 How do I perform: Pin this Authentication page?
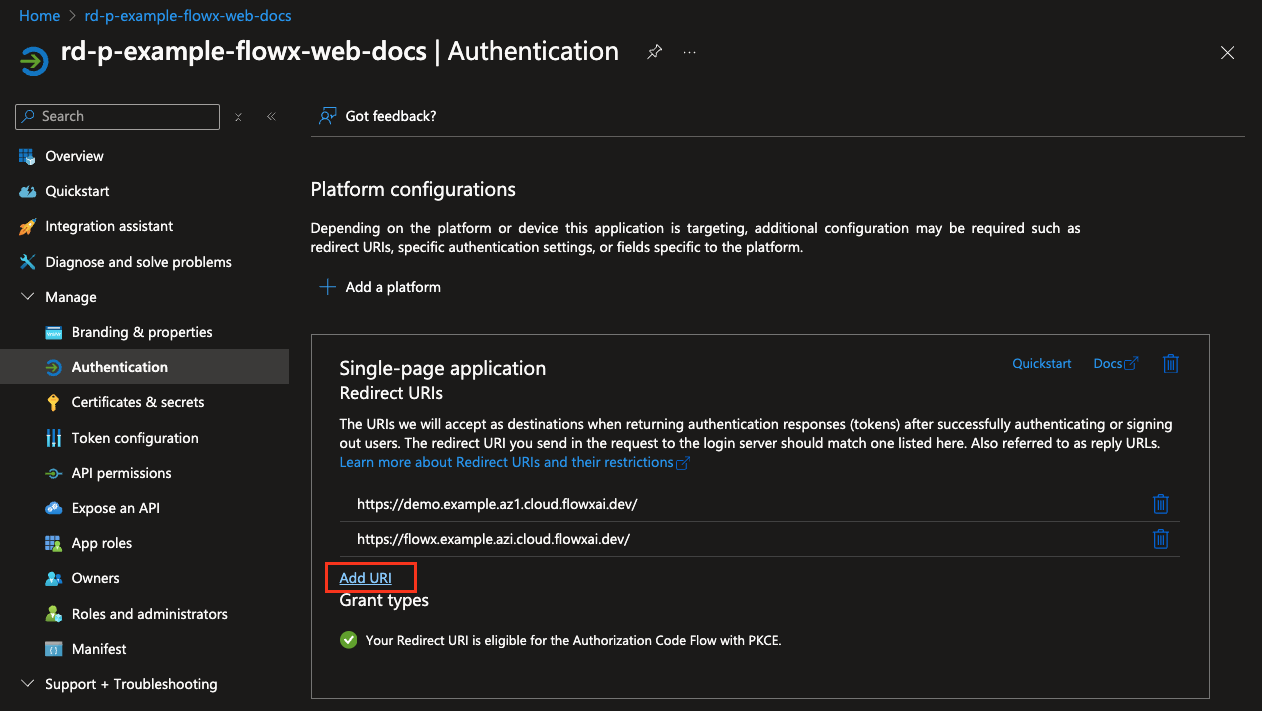click(x=654, y=52)
